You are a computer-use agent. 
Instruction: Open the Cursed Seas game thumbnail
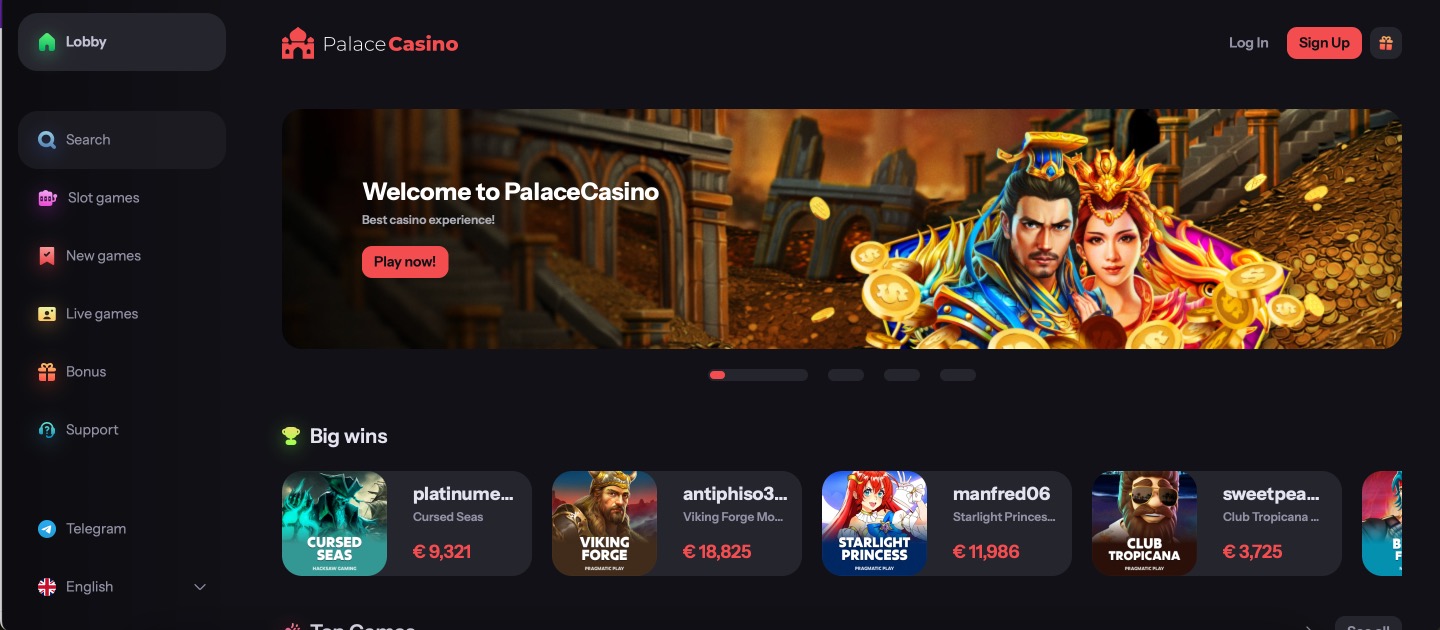pyautogui.click(x=334, y=524)
